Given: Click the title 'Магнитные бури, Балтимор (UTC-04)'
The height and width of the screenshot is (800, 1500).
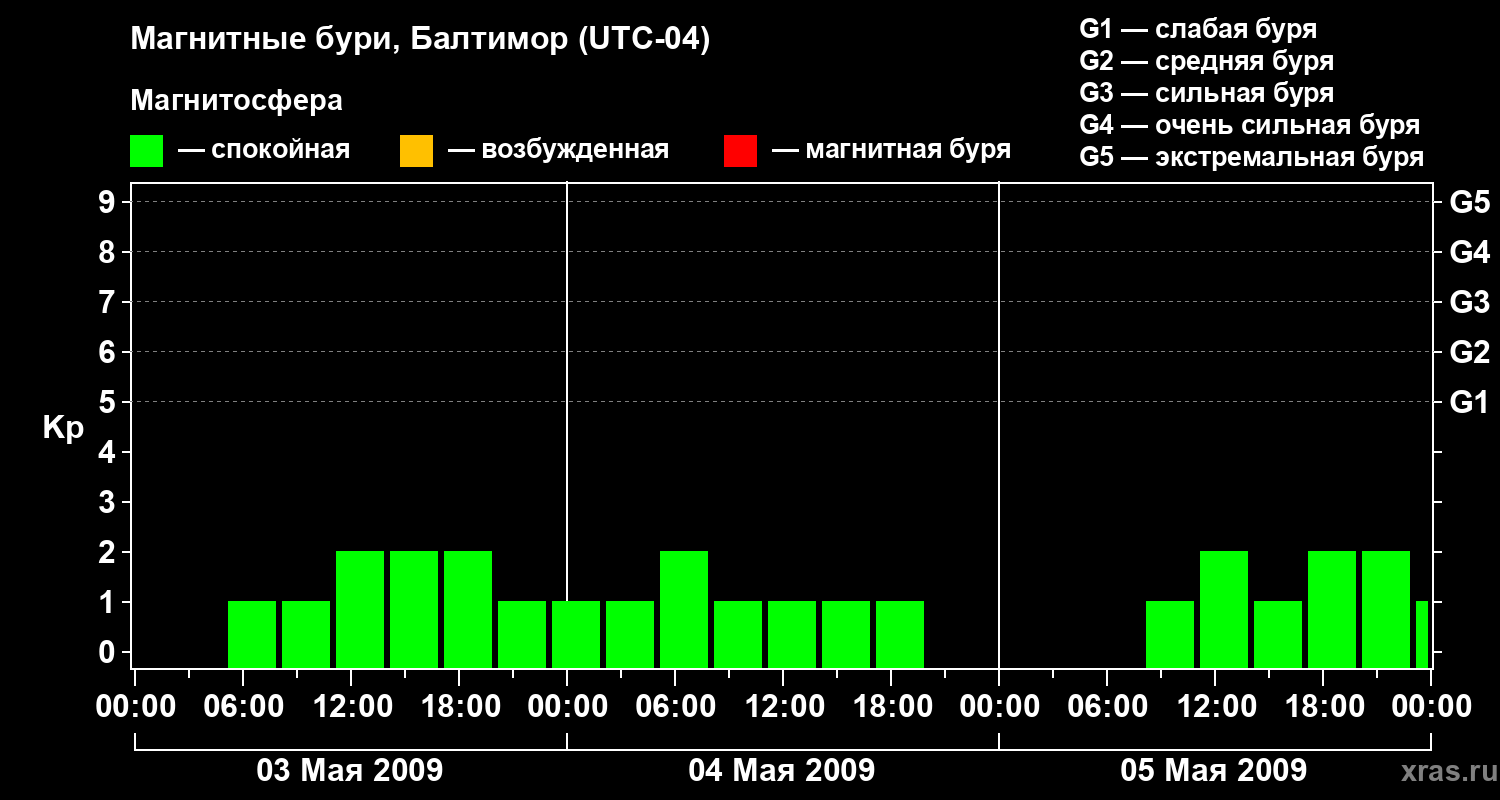Looking at the screenshot, I should [x=420, y=40].
